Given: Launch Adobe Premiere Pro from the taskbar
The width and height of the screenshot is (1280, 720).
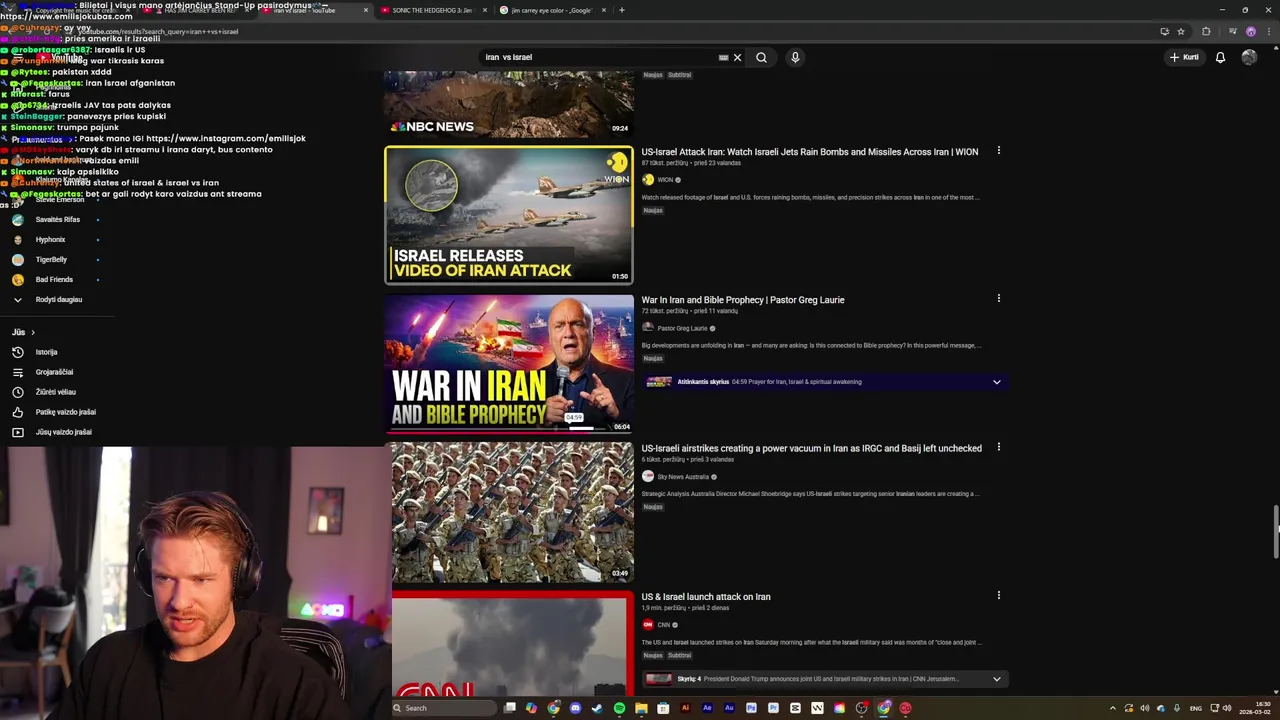Looking at the screenshot, I should pos(773,708).
